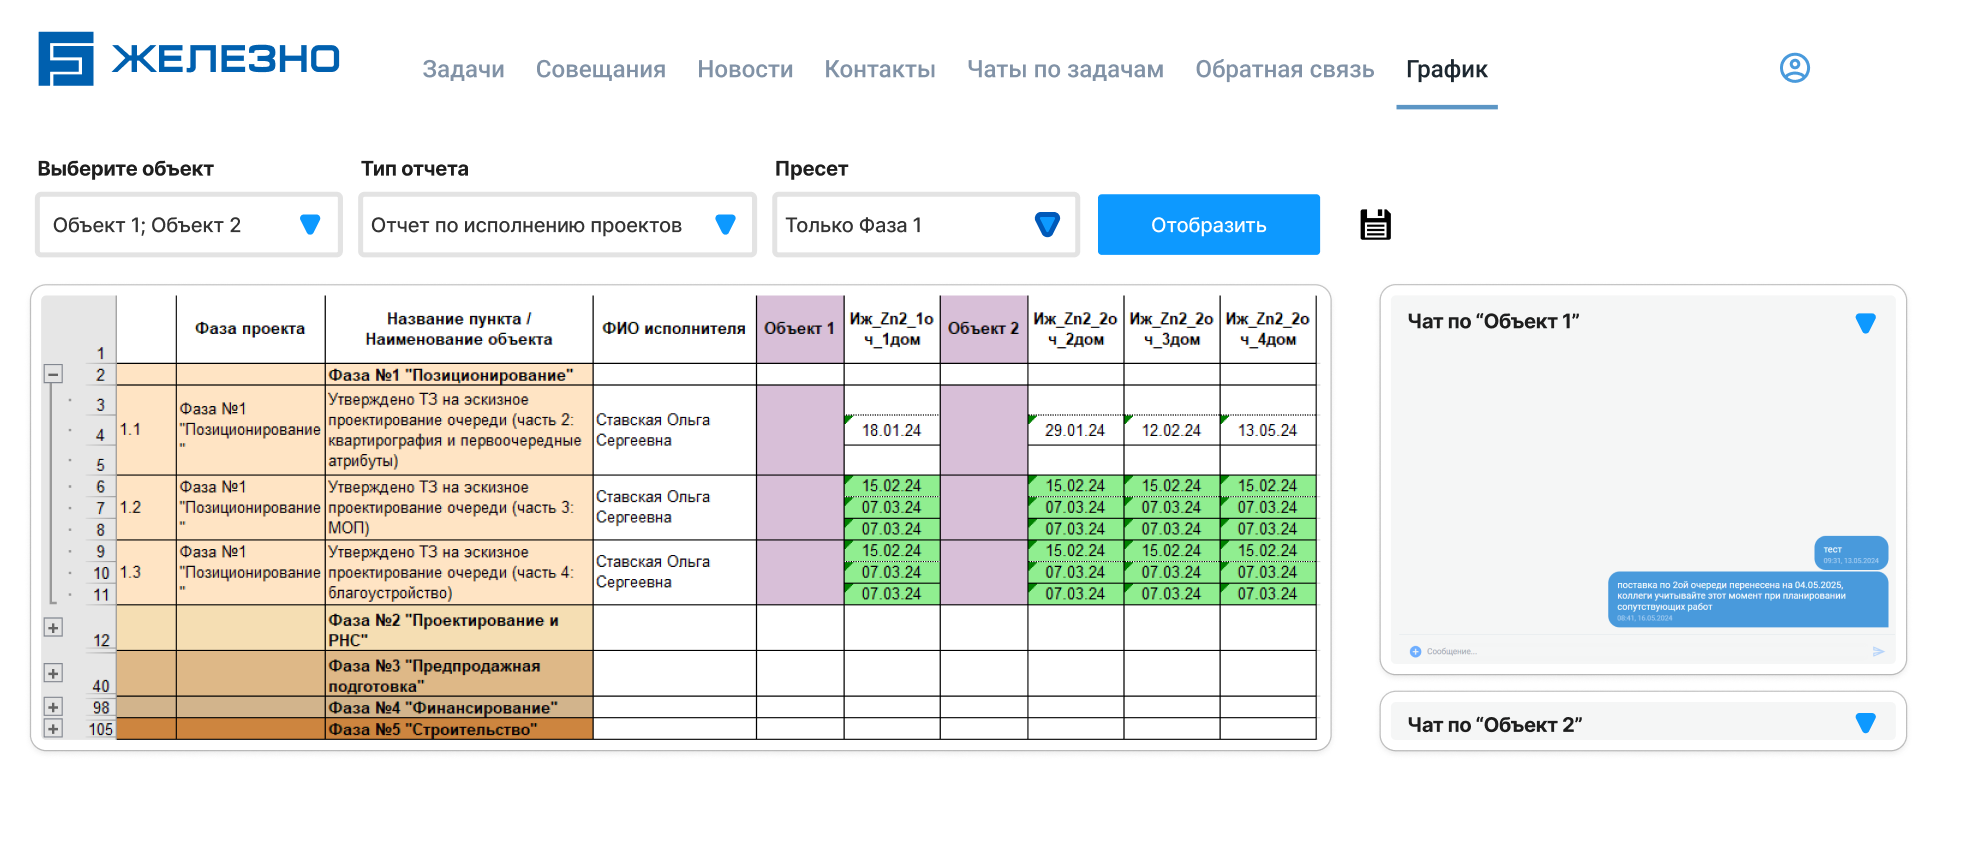Open the Обратная связь link

coord(1284,69)
